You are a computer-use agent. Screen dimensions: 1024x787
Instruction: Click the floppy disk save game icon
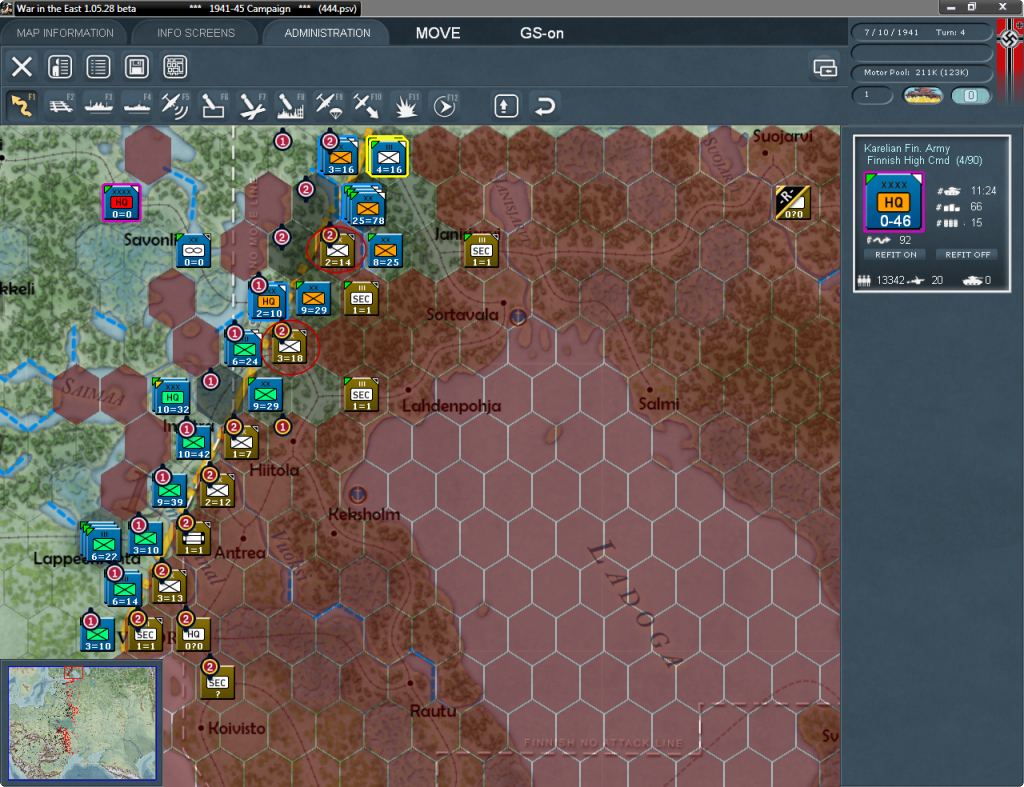[136, 67]
